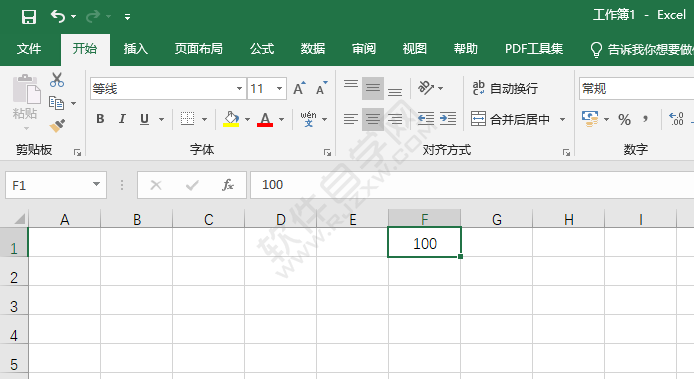Click the Tell Me search lightbulb box
694x379 pixels.
[642, 49]
